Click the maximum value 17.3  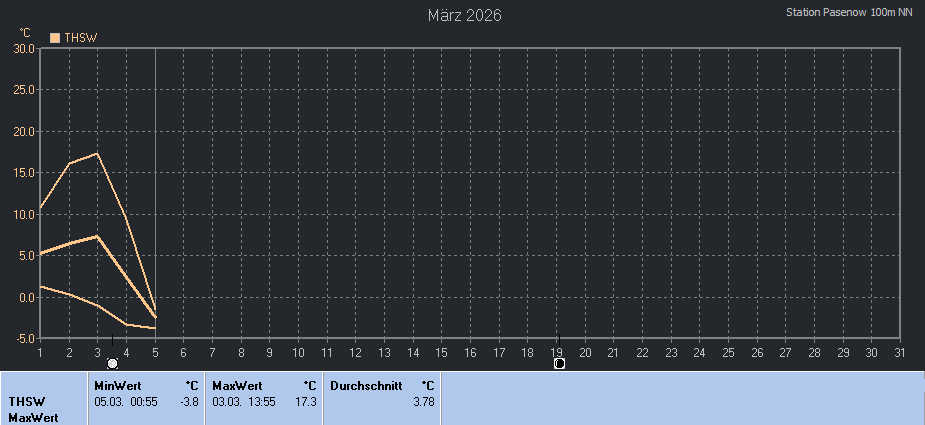(307, 401)
